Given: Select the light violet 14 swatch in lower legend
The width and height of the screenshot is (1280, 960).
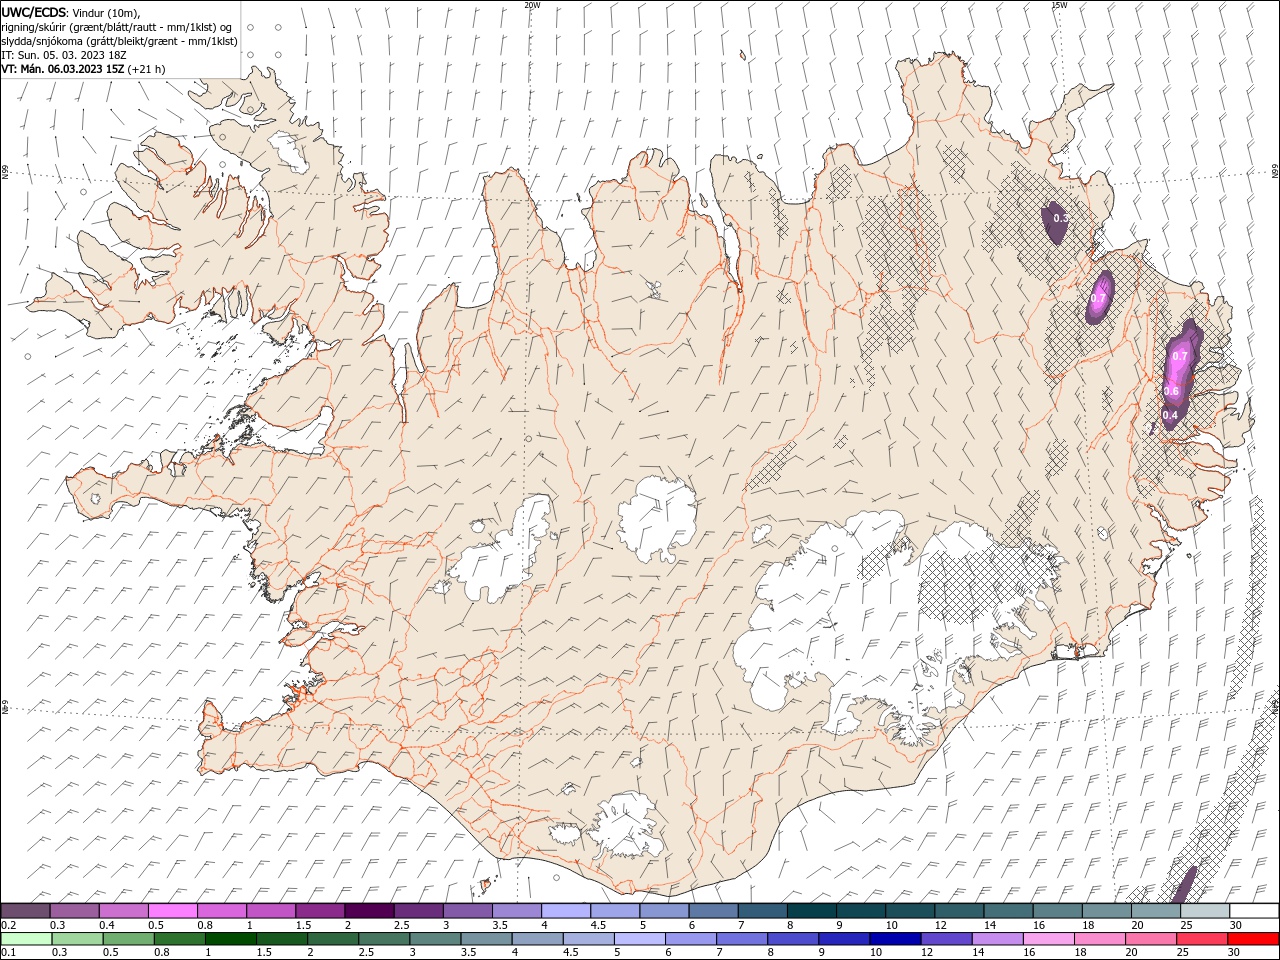Looking at the screenshot, I should (x=997, y=938).
